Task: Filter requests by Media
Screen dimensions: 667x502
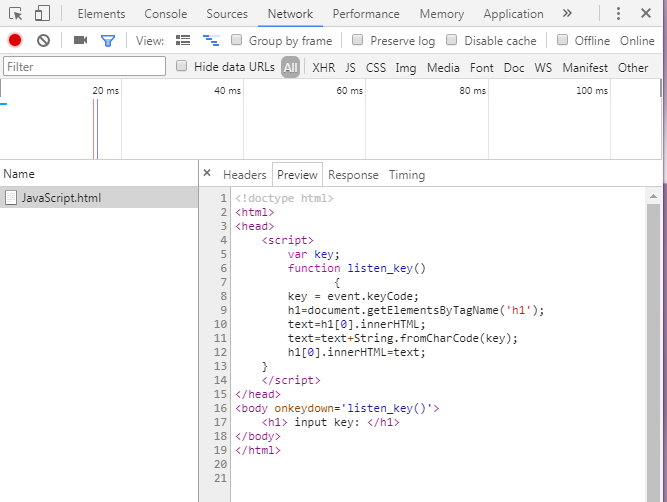Action: click(x=443, y=68)
